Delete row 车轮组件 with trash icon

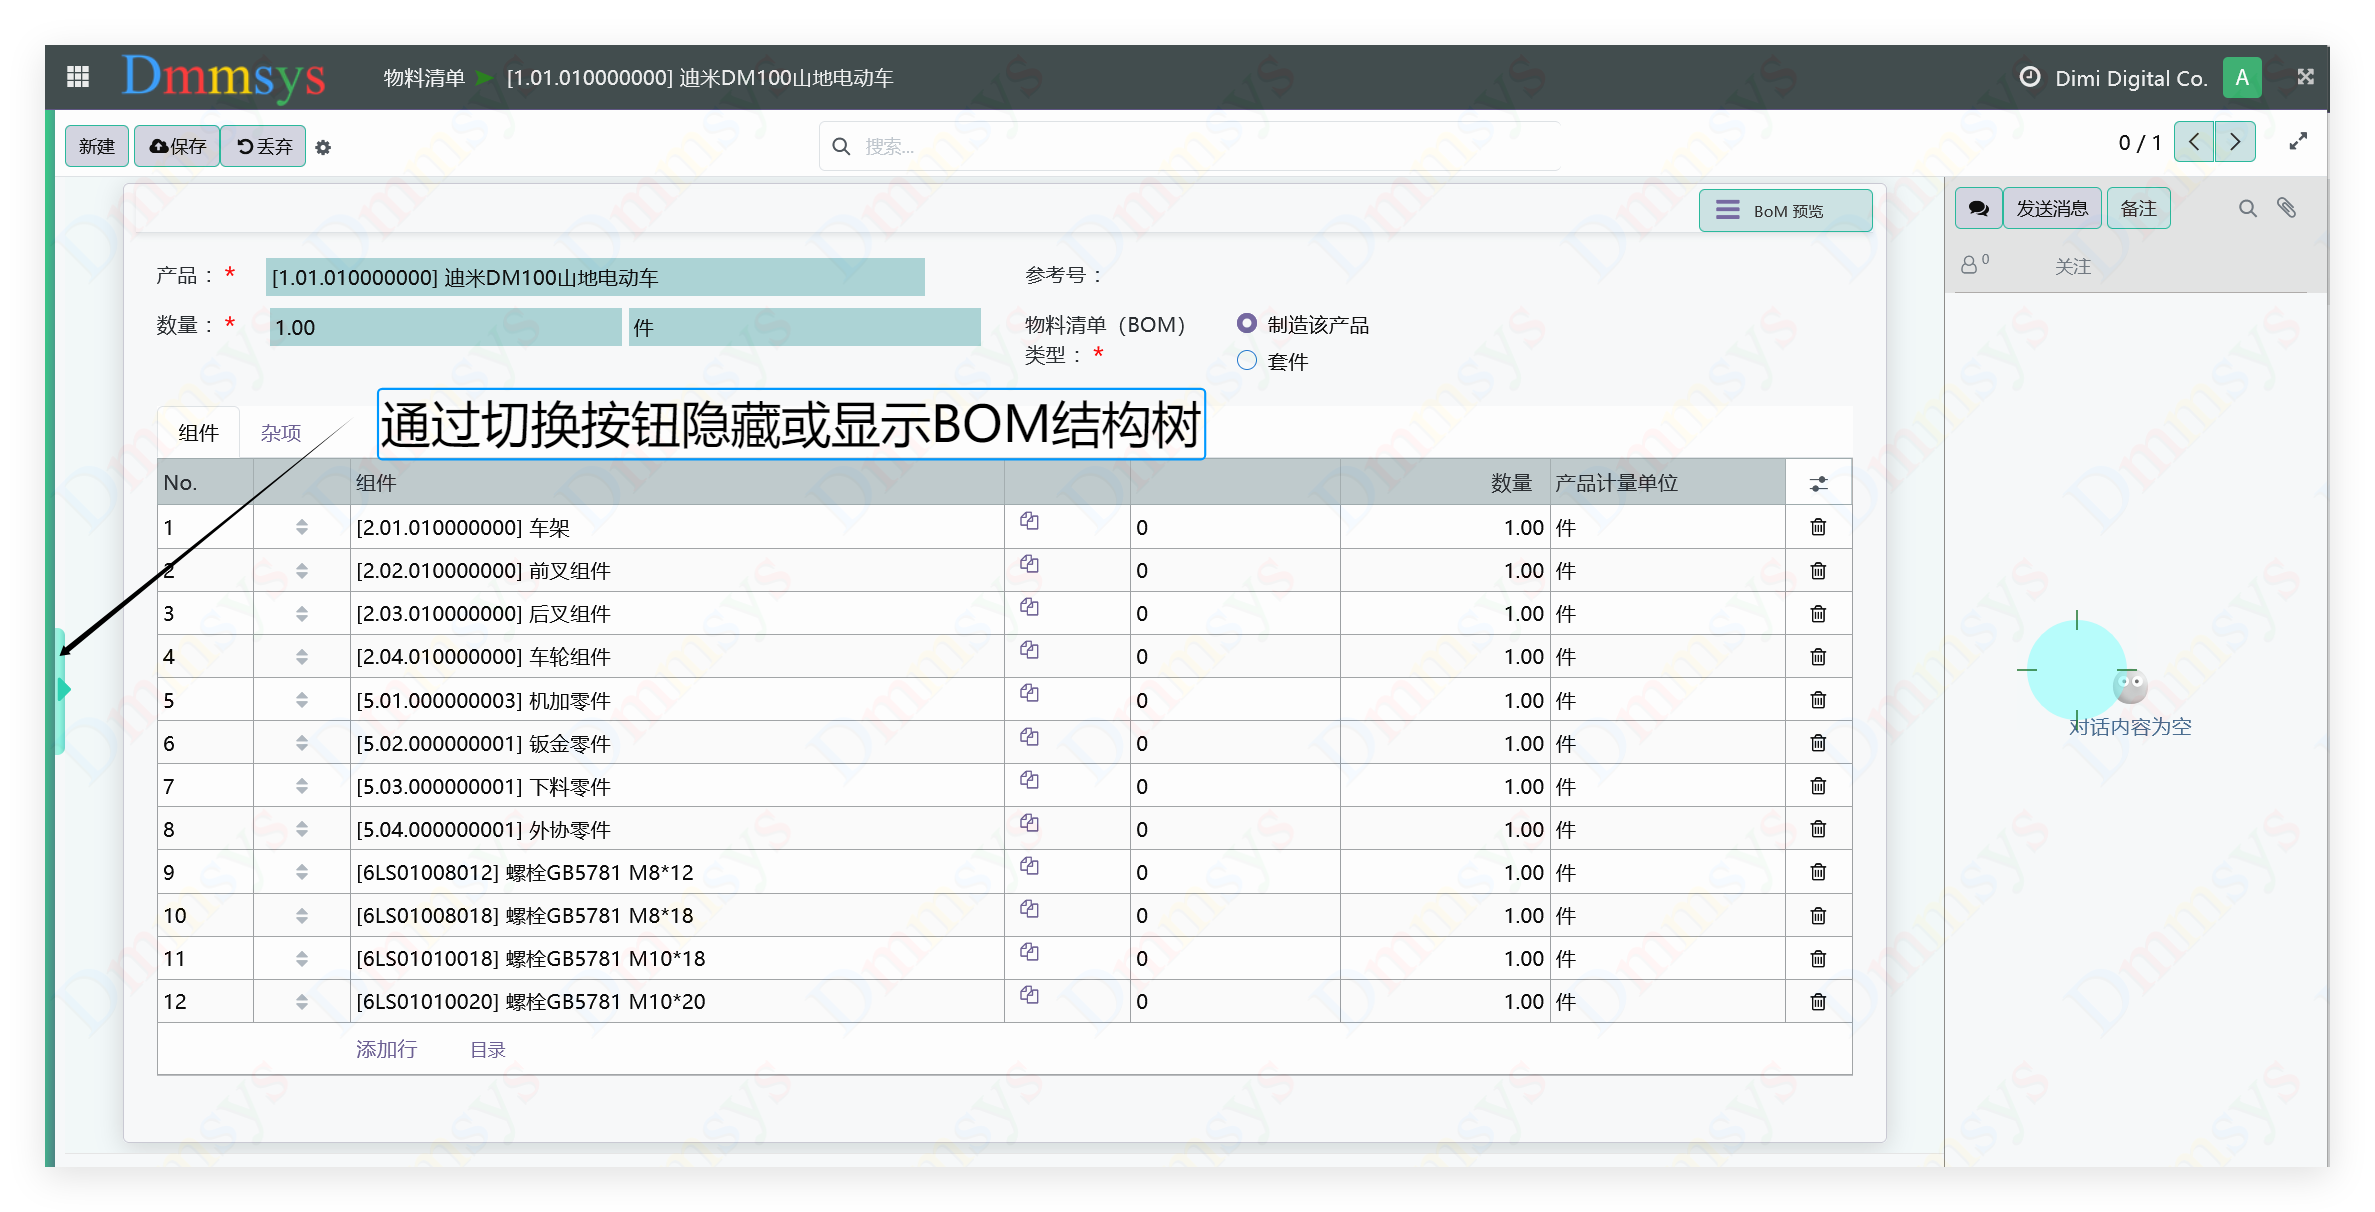point(1818,656)
